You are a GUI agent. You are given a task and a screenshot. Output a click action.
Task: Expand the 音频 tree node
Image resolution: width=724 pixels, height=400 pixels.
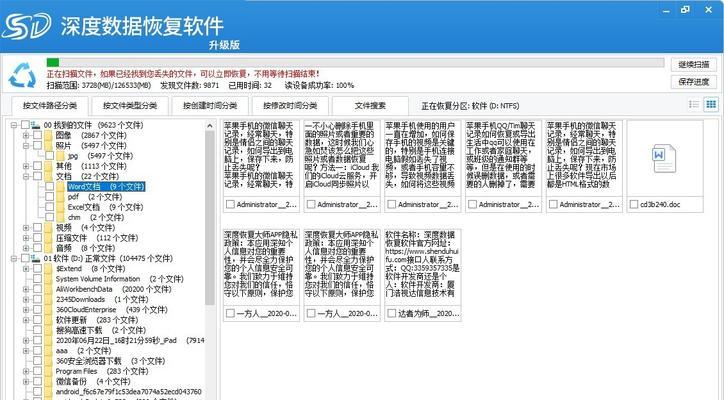[x=26, y=248]
